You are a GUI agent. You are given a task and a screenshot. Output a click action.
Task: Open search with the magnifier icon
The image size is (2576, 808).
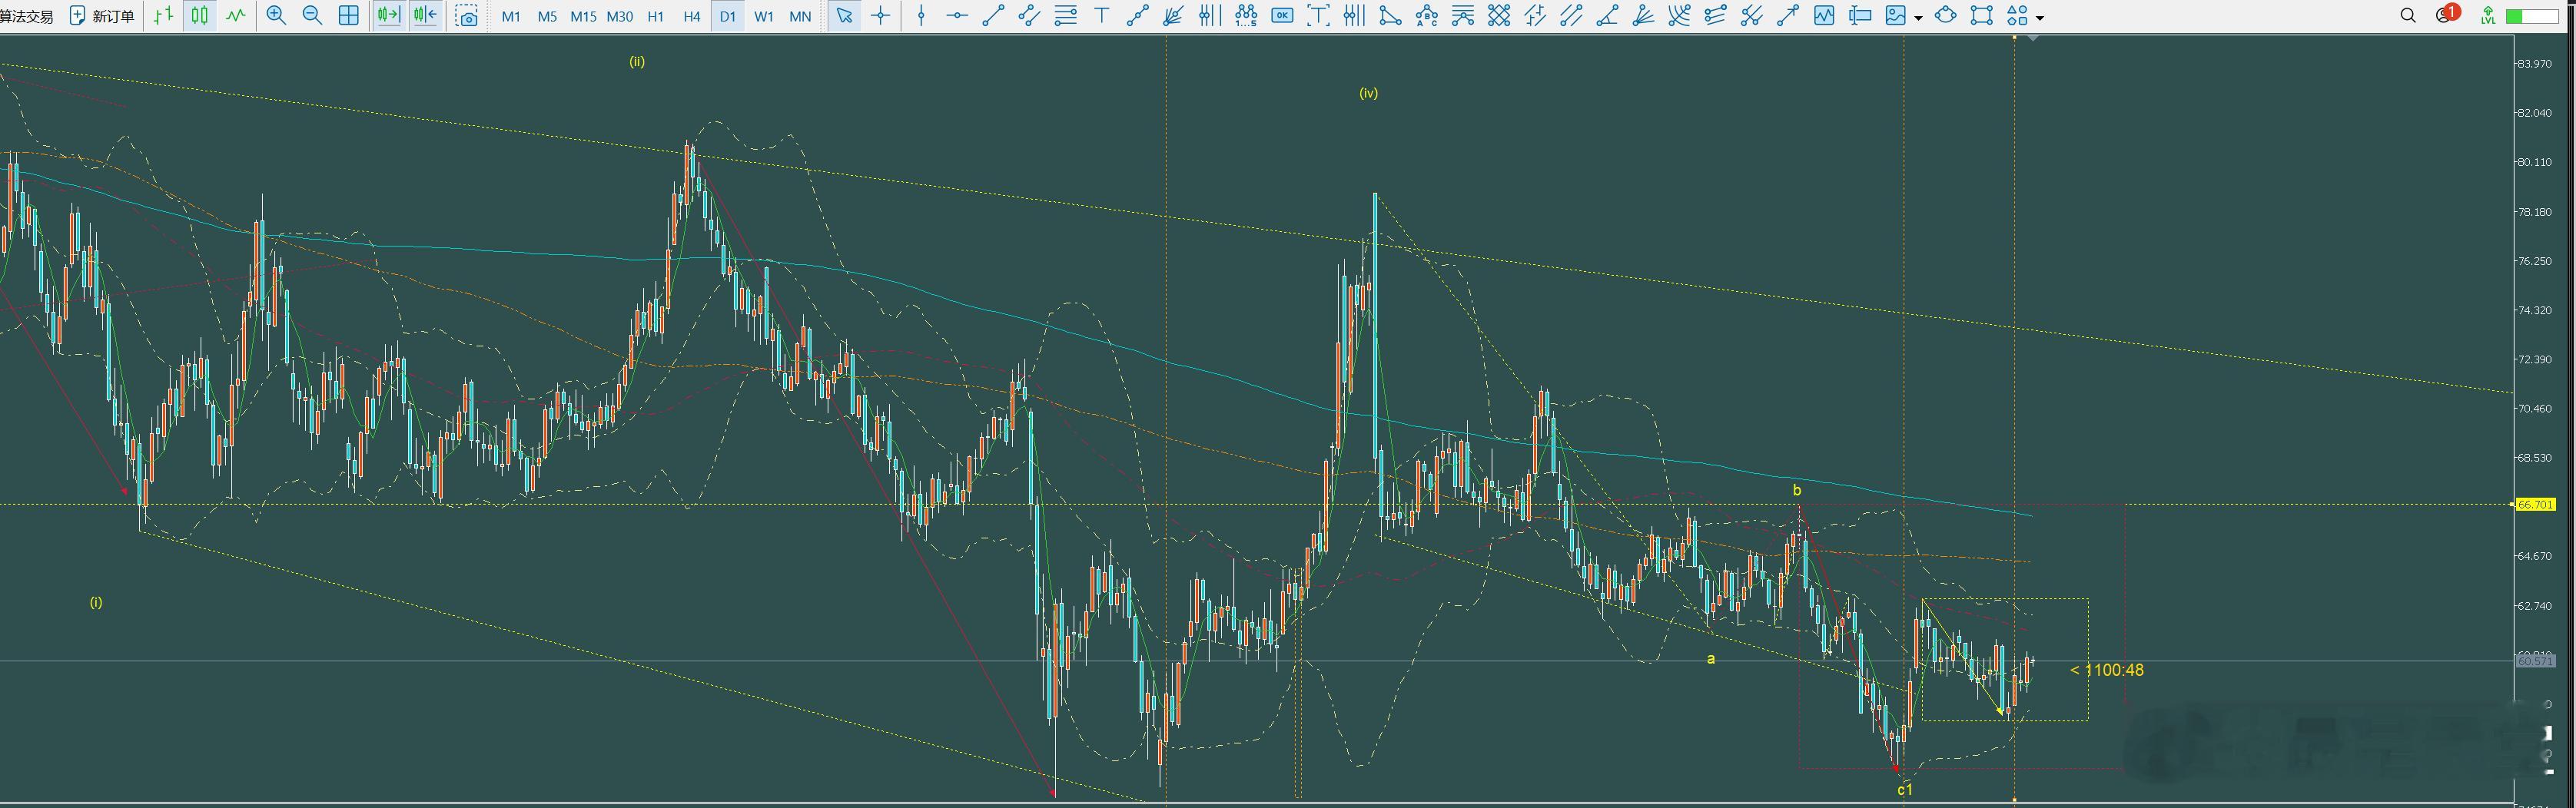coord(2408,15)
